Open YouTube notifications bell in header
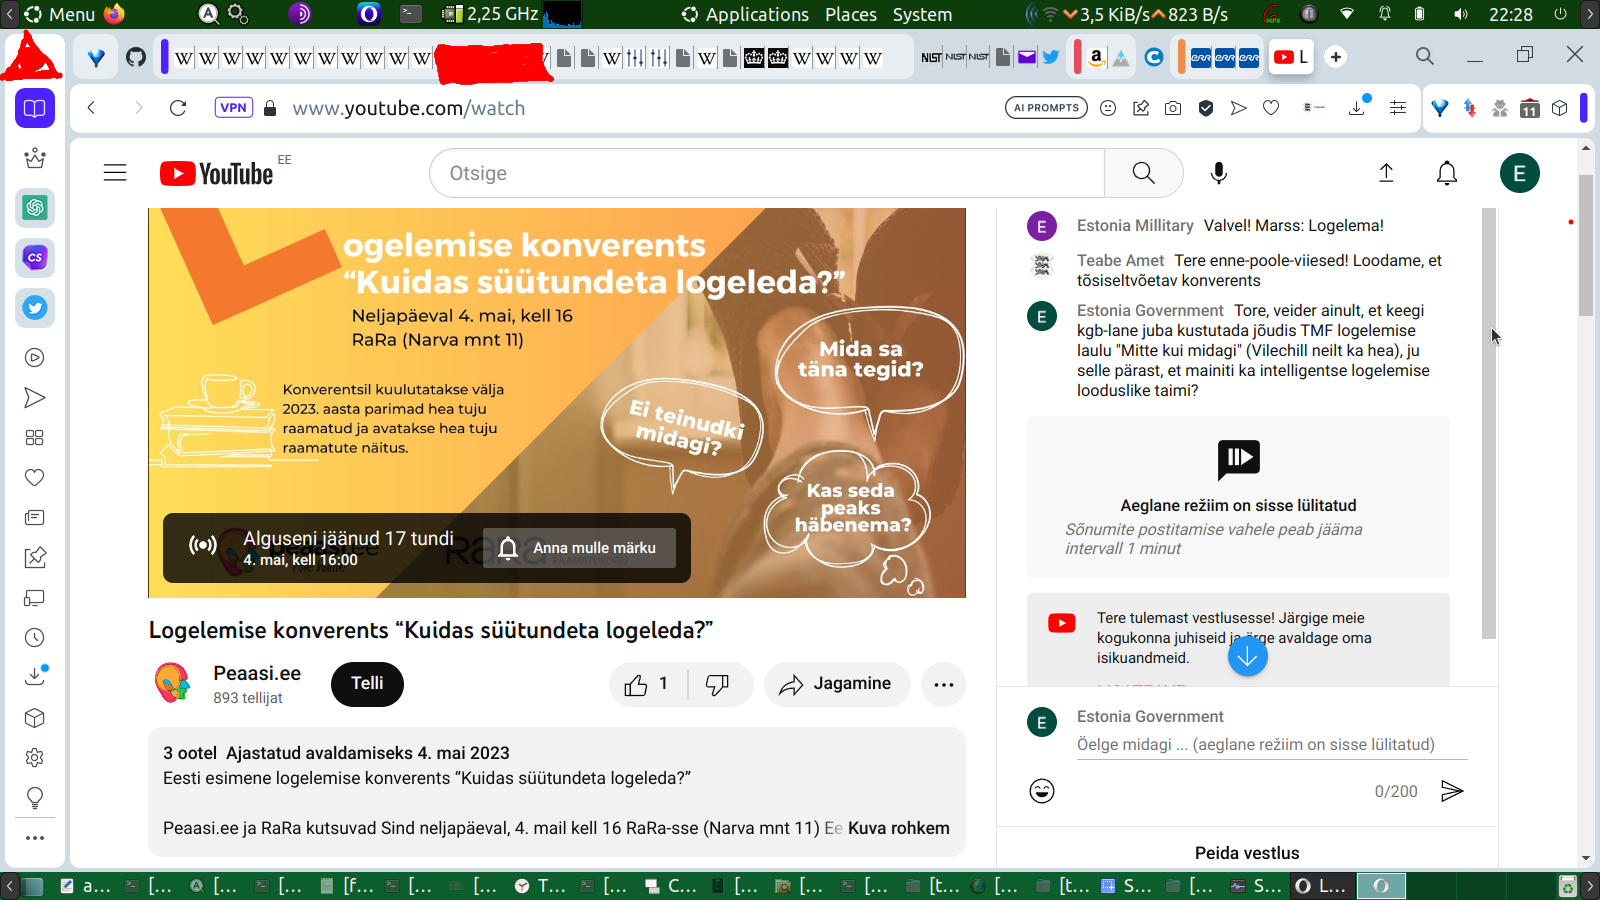The image size is (1600, 900). 1447,173
